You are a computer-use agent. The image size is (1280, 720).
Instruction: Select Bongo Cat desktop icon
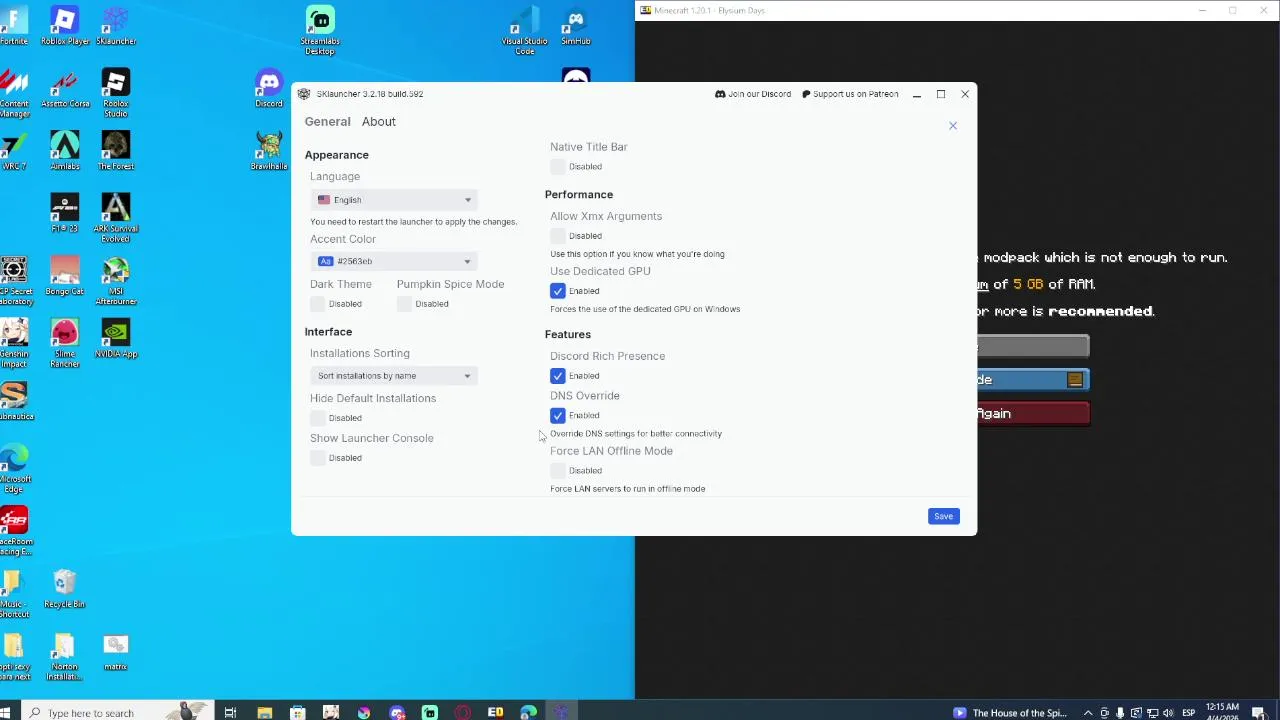pyautogui.click(x=65, y=276)
